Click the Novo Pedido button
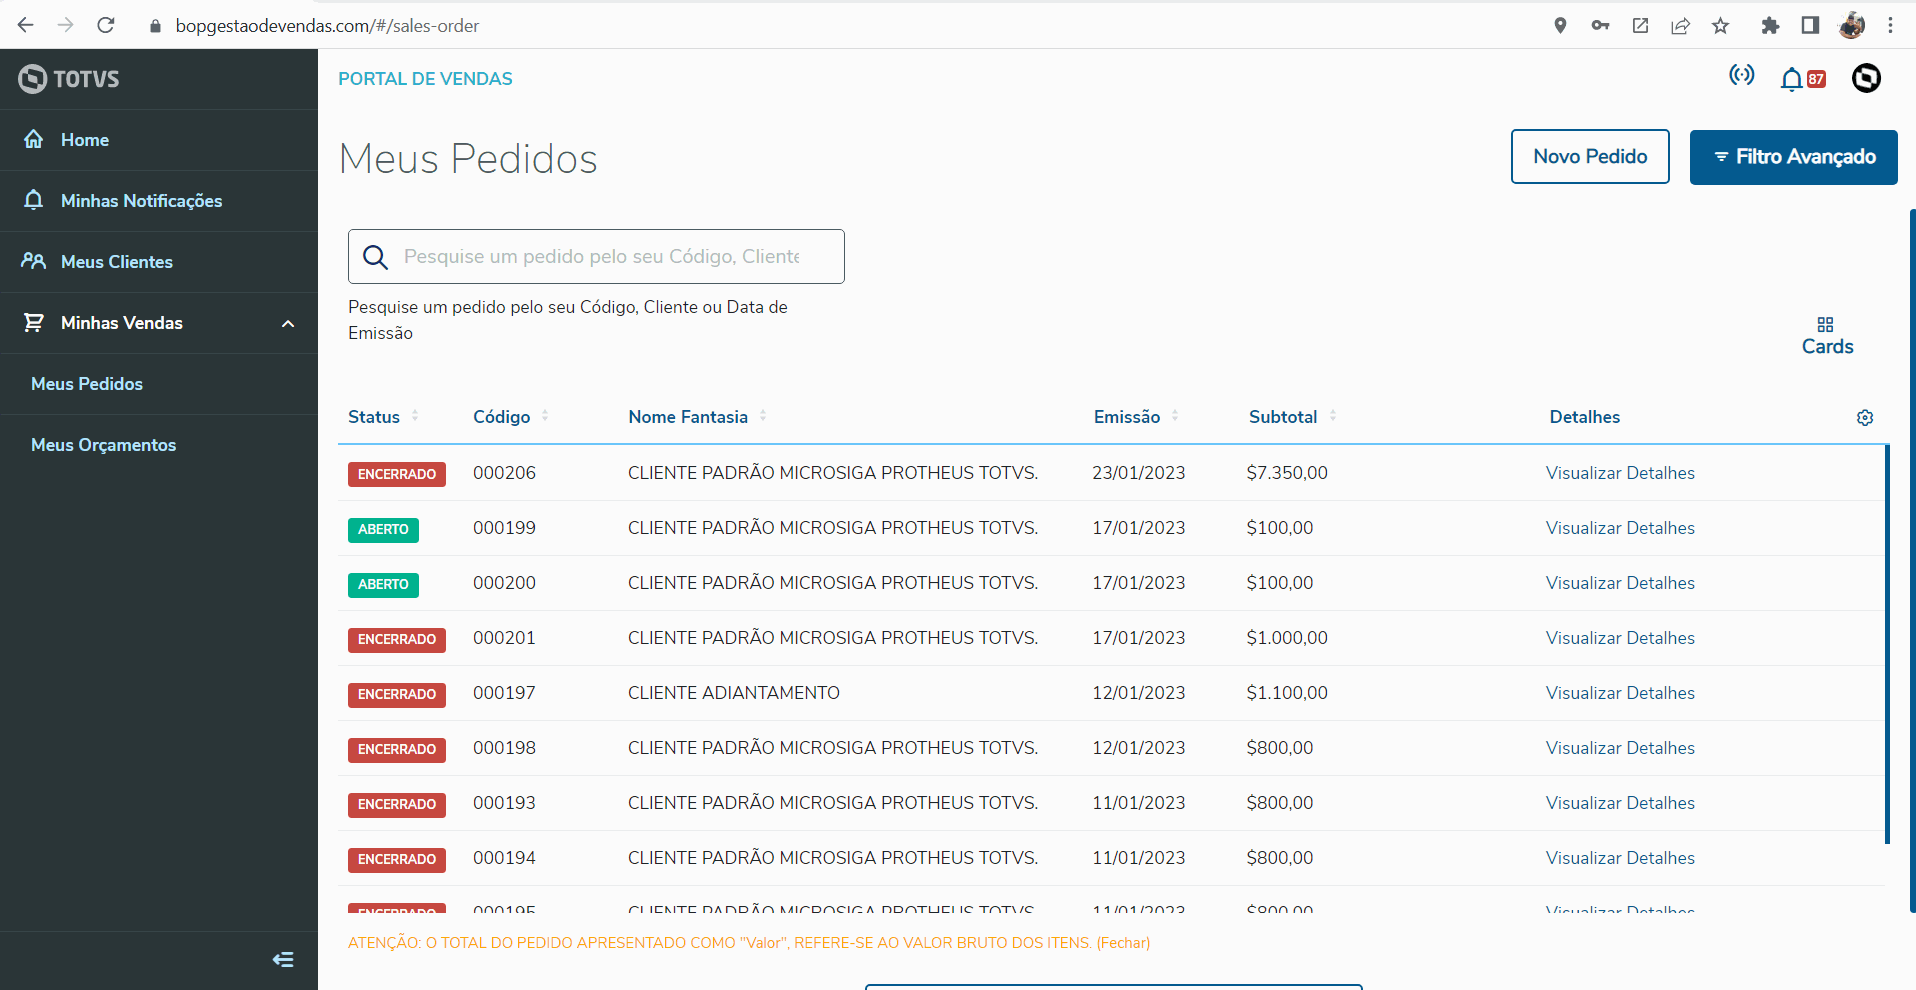1916x990 pixels. coord(1590,156)
